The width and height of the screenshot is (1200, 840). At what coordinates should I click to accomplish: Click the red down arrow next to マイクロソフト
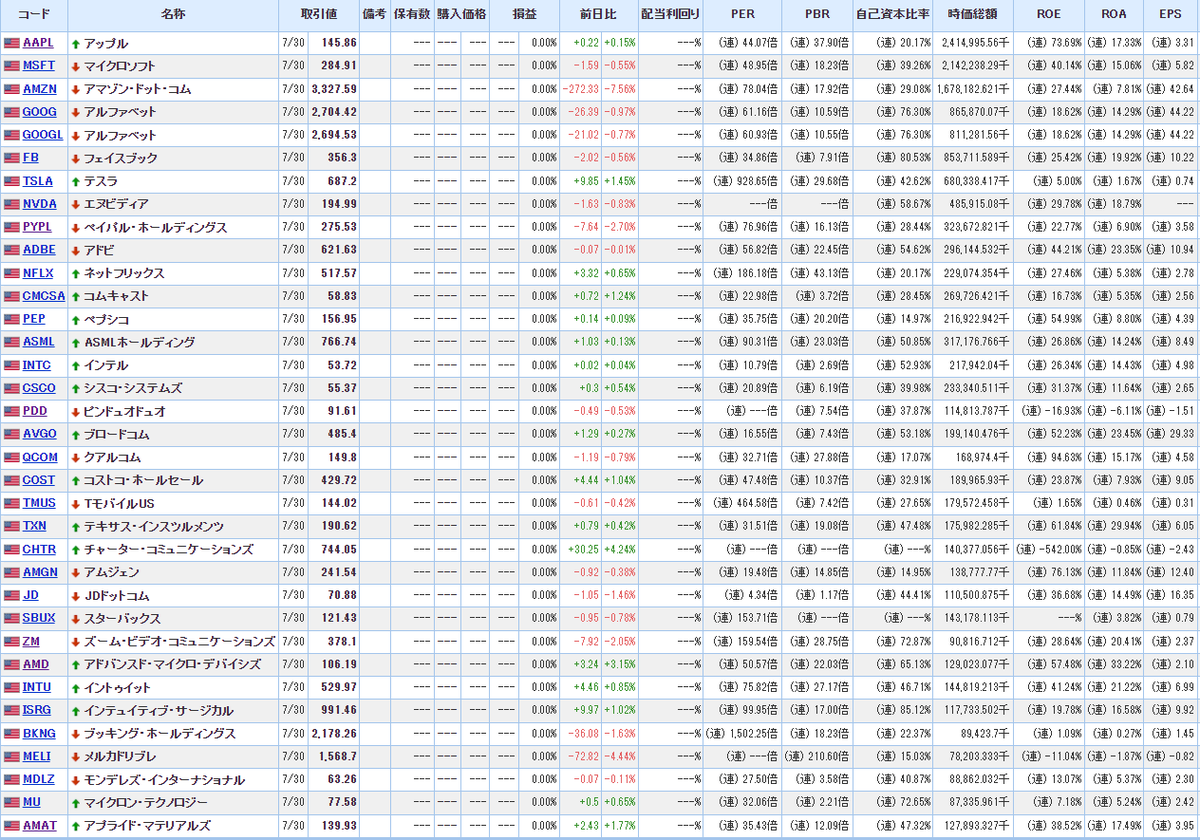pos(76,67)
